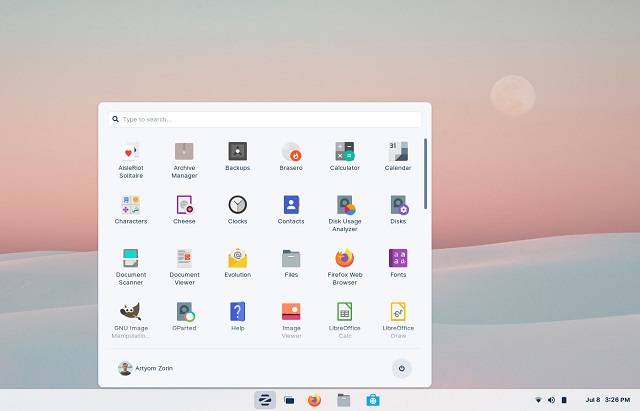Open AisleRiot Solitaire
The width and height of the screenshot is (640, 411).
[131, 160]
